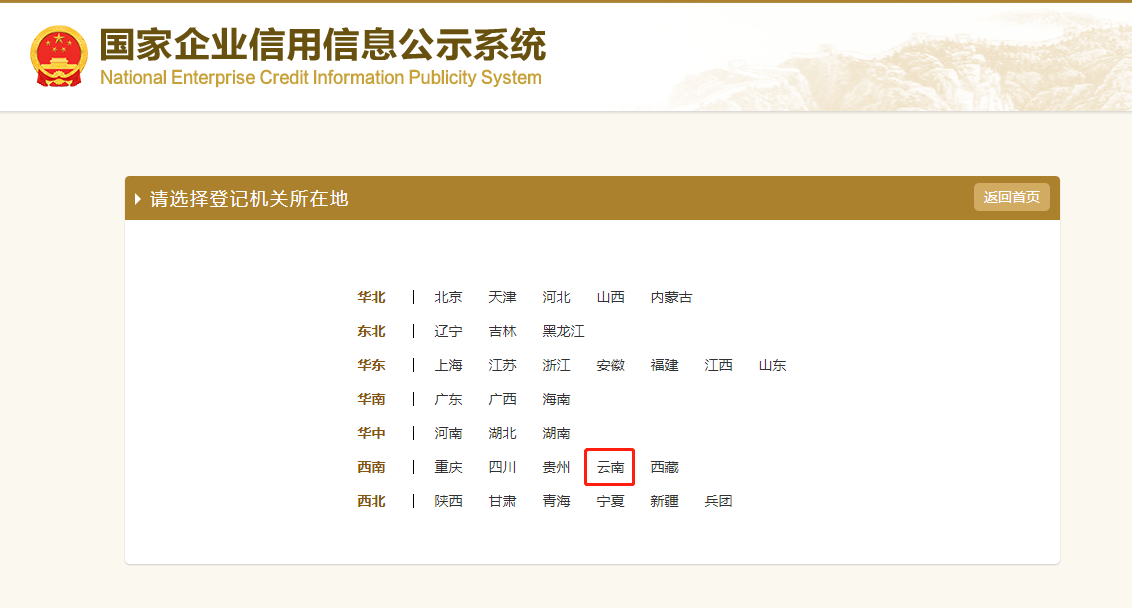Choose the 新疆 link
Screen dimensions: 1132x608
[665, 501]
